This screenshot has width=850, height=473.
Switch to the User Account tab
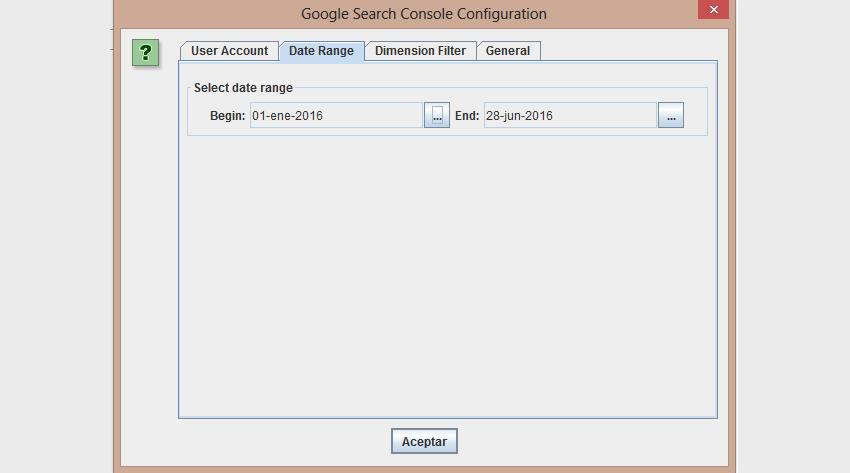pyautogui.click(x=229, y=51)
